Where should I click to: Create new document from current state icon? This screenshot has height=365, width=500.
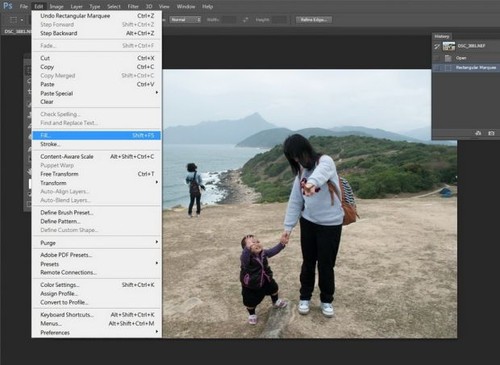(x=478, y=133)
